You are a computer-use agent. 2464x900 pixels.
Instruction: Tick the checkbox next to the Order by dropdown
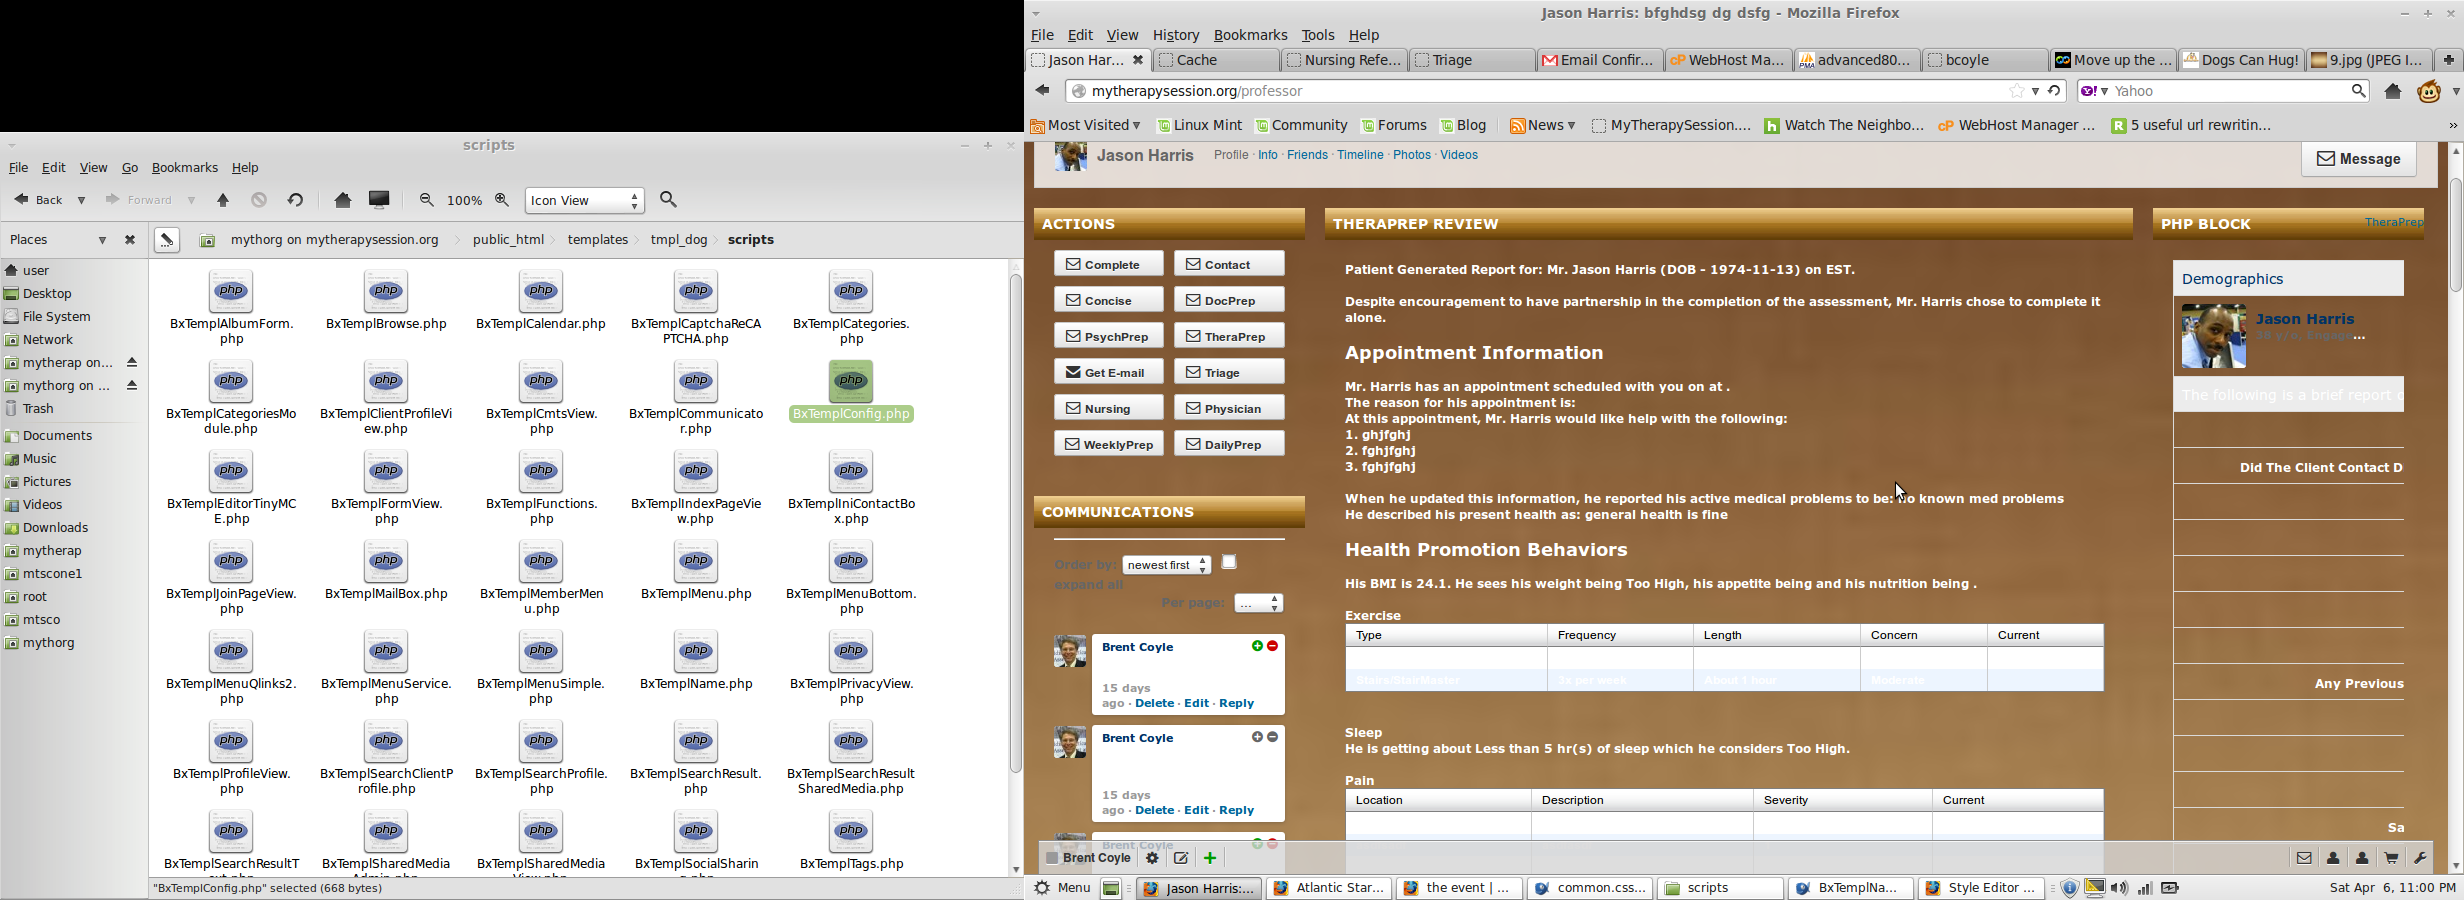pos(1229,563)
